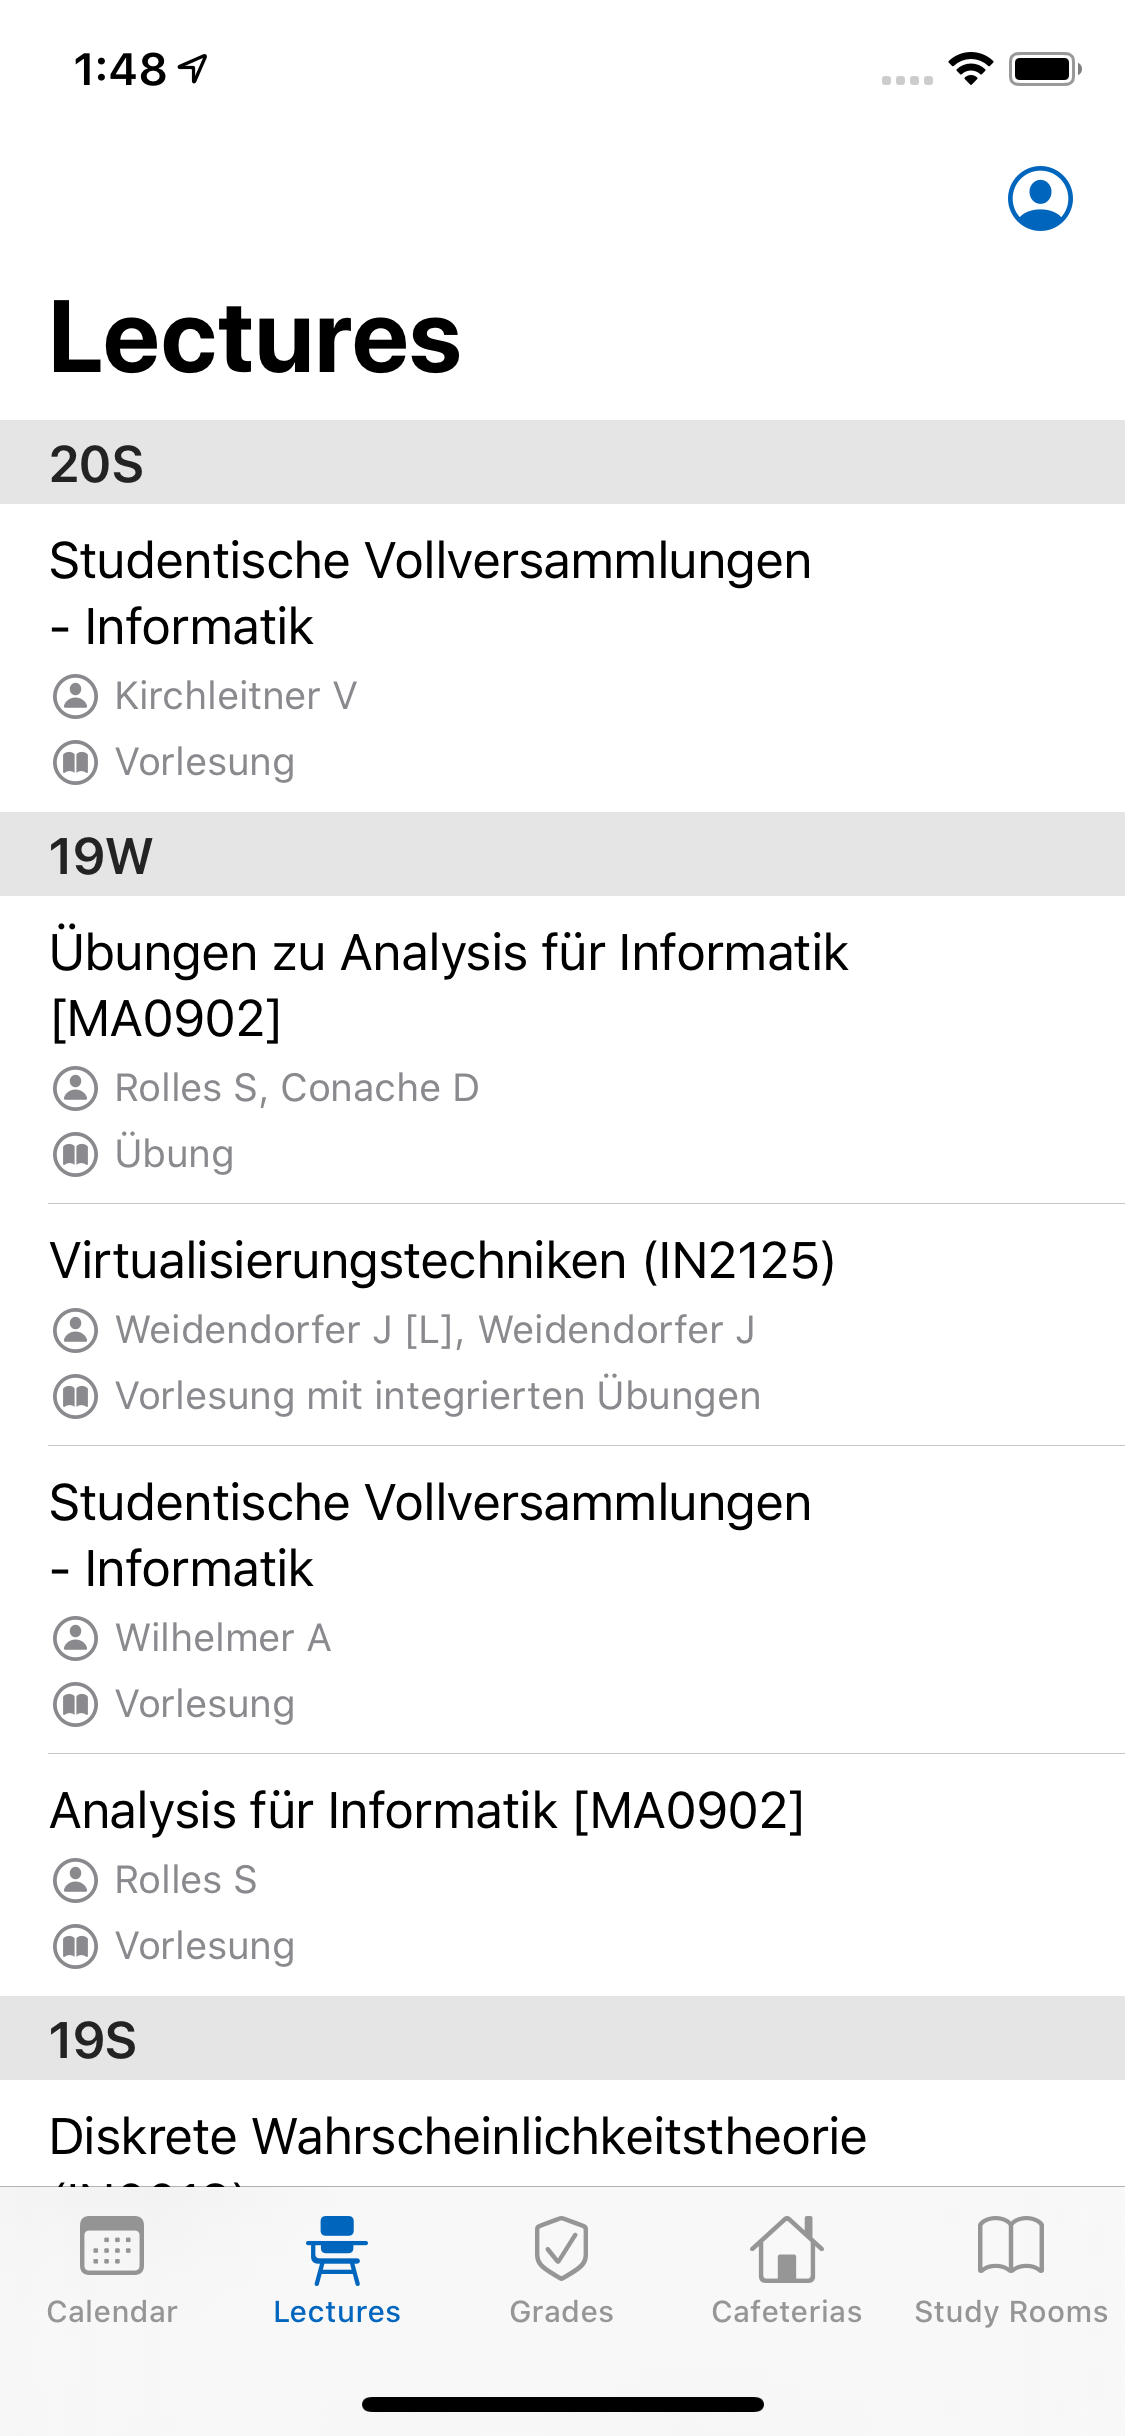Click the location arrow in status bar
Screen dimensions: 1125x2436
pos(193,68)
